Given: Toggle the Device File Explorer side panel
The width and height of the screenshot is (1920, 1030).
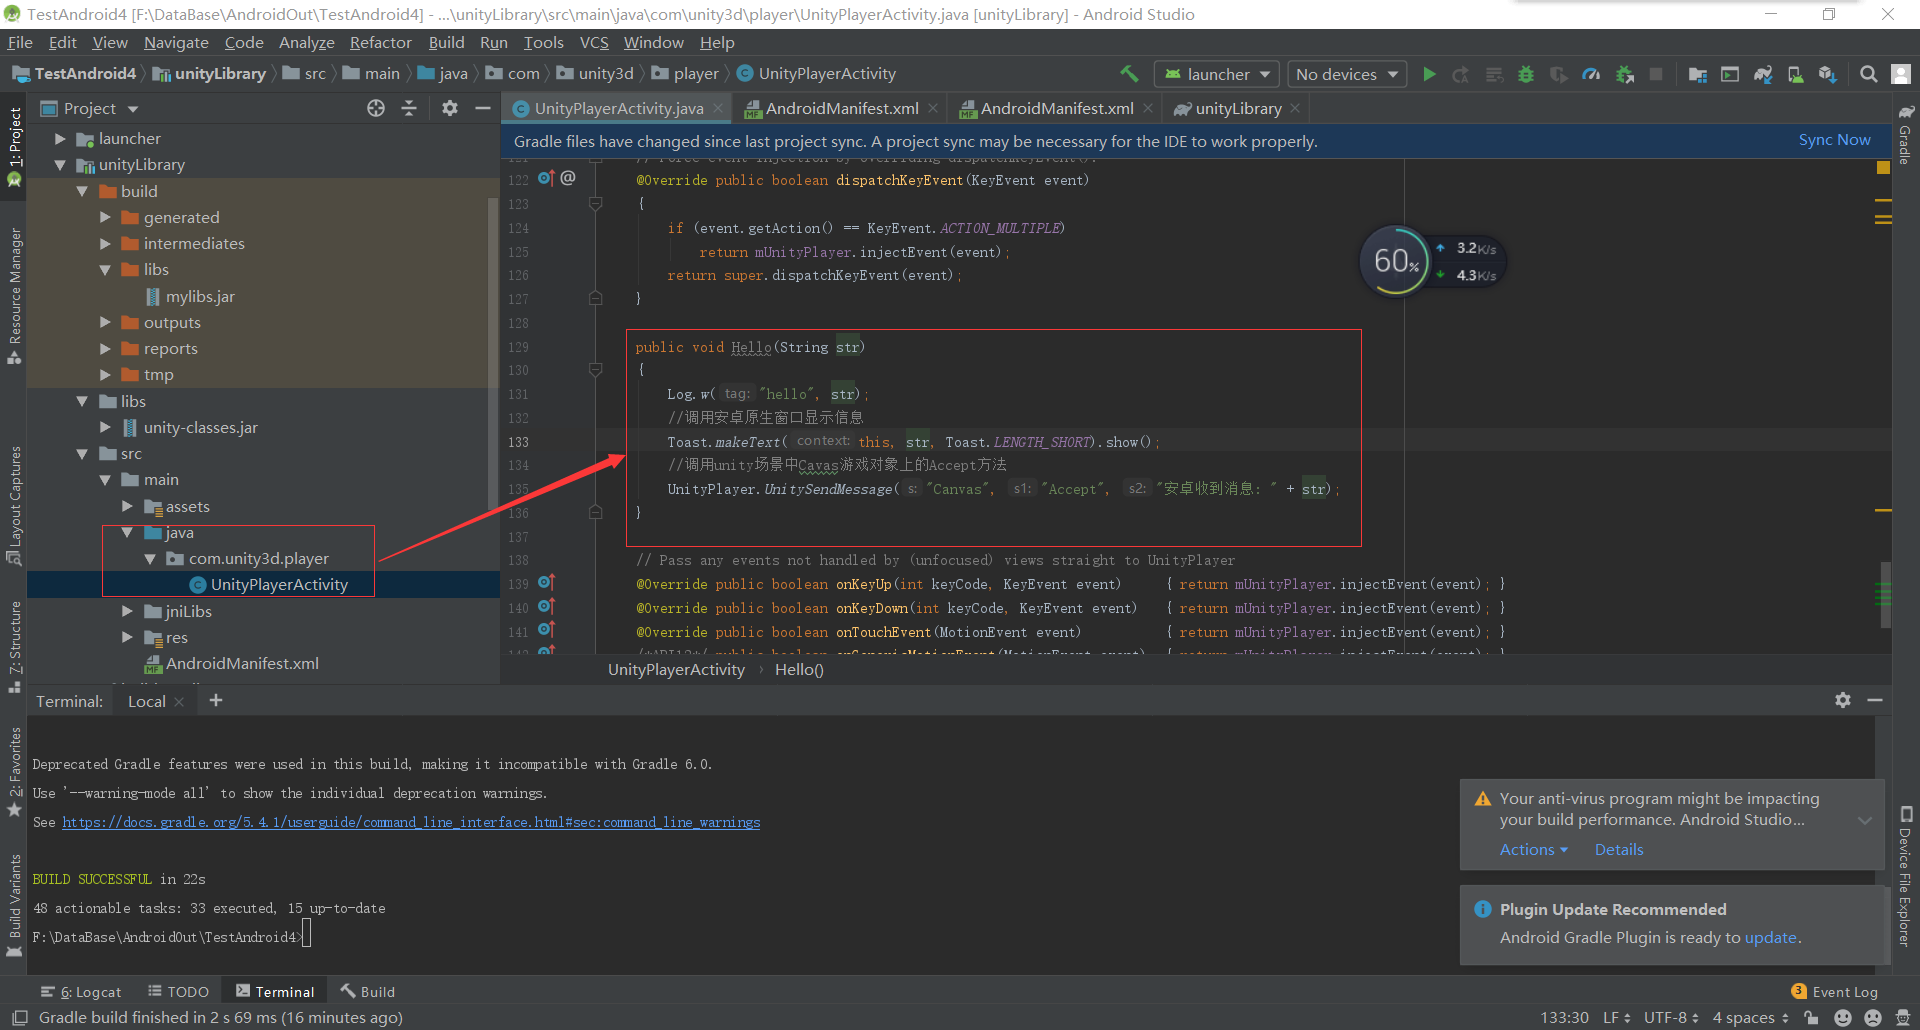Looking at the screenshot, I should pyautogui.click(x=1906, y=876).
